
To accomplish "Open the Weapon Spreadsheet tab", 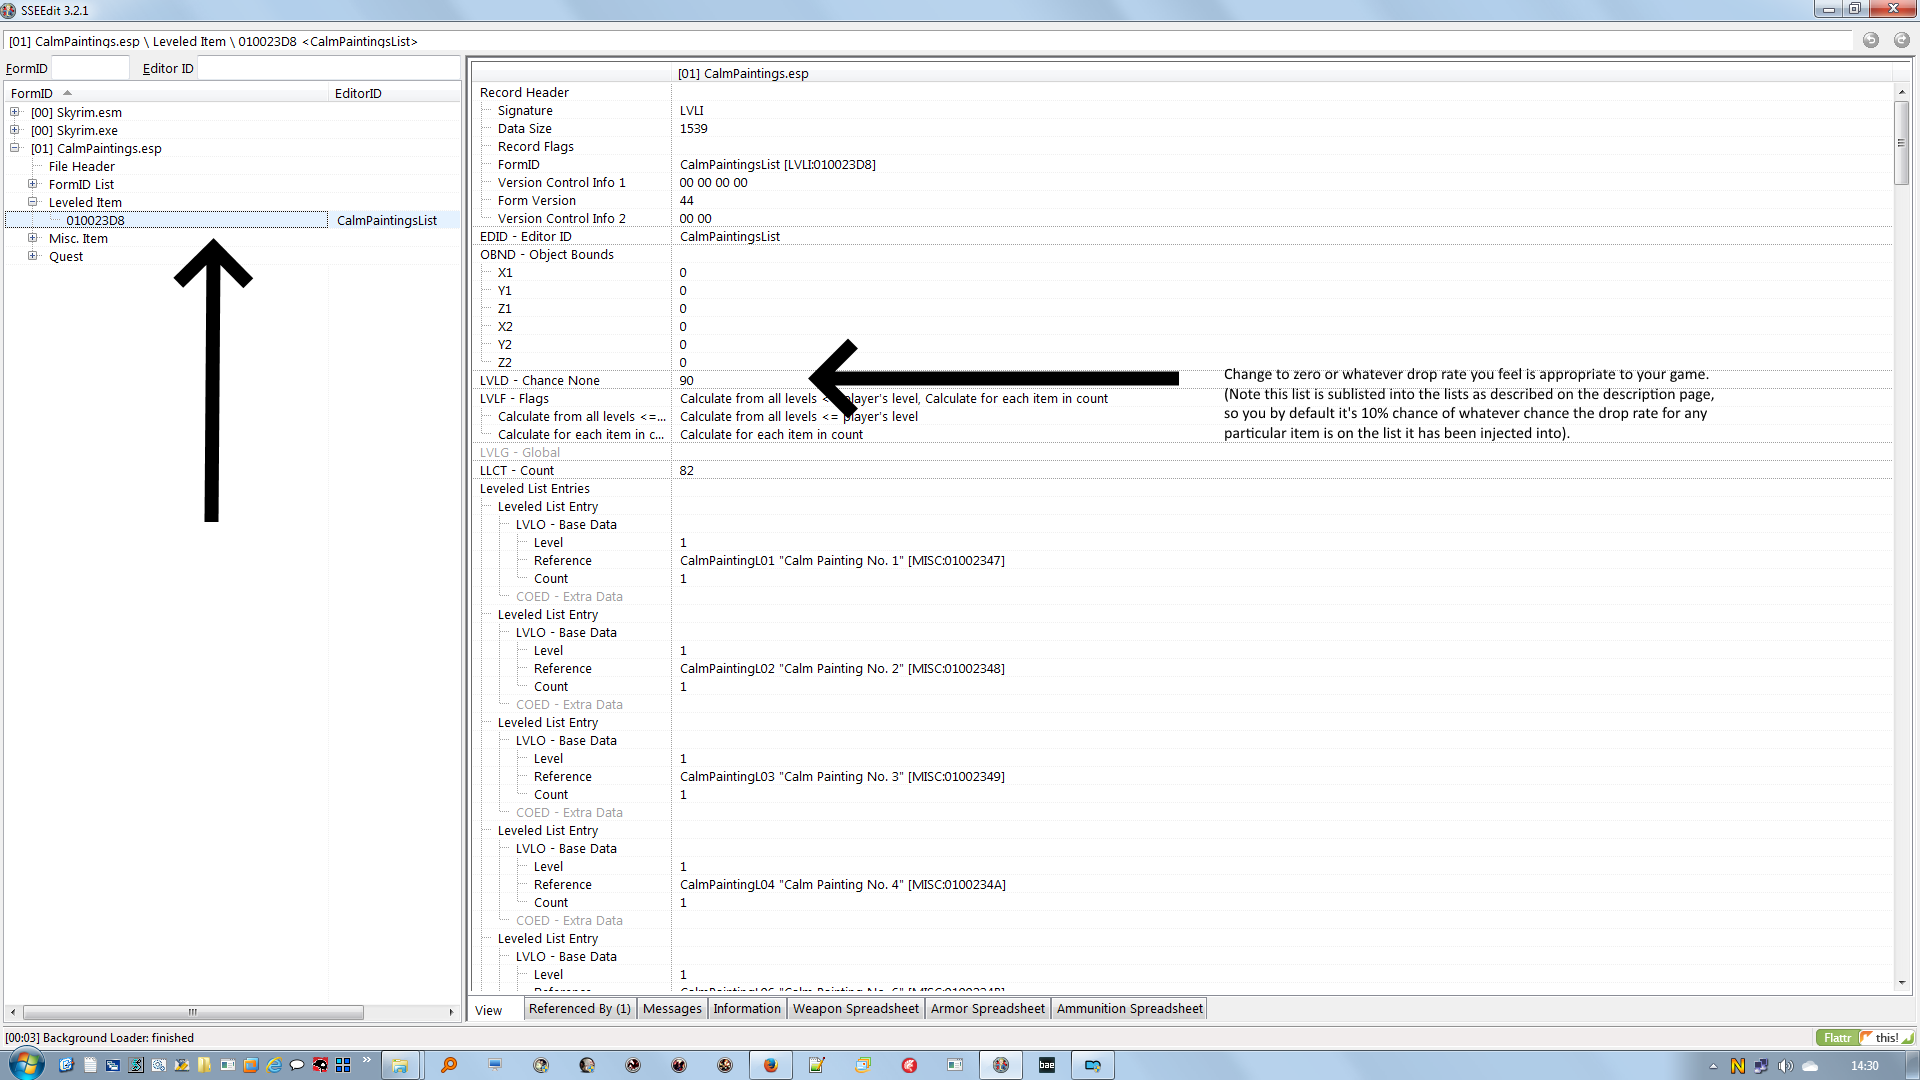I will pos(856,1008).
